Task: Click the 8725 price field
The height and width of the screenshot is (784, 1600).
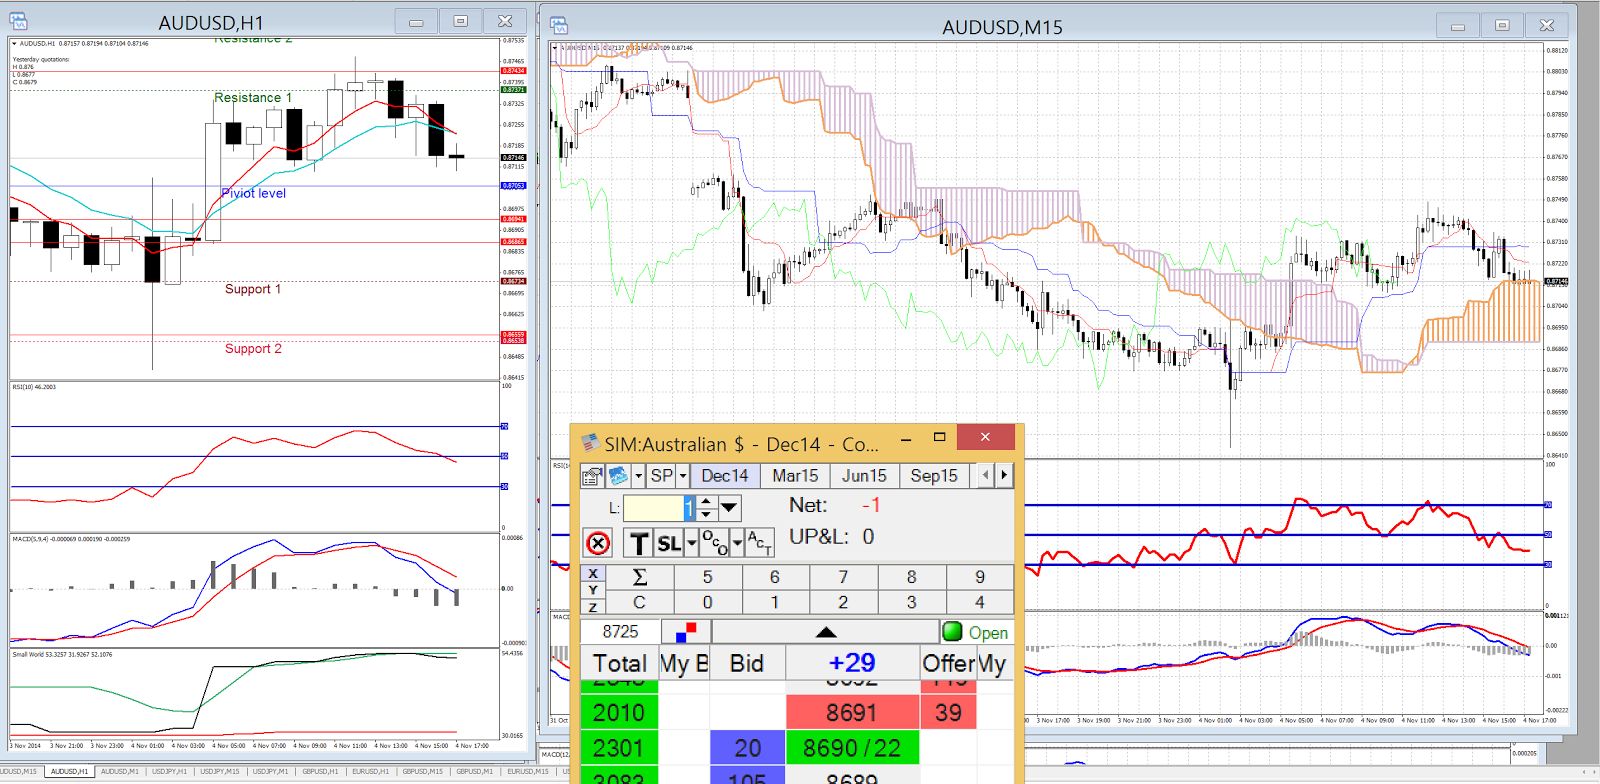Action: click(x=620, y=632)
